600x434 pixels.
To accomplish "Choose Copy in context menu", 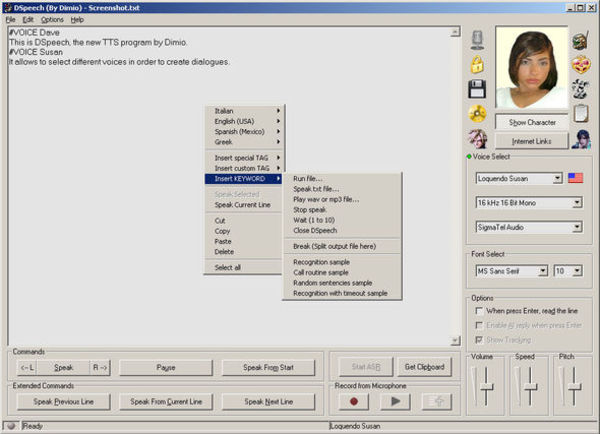I will pos(244,231).
